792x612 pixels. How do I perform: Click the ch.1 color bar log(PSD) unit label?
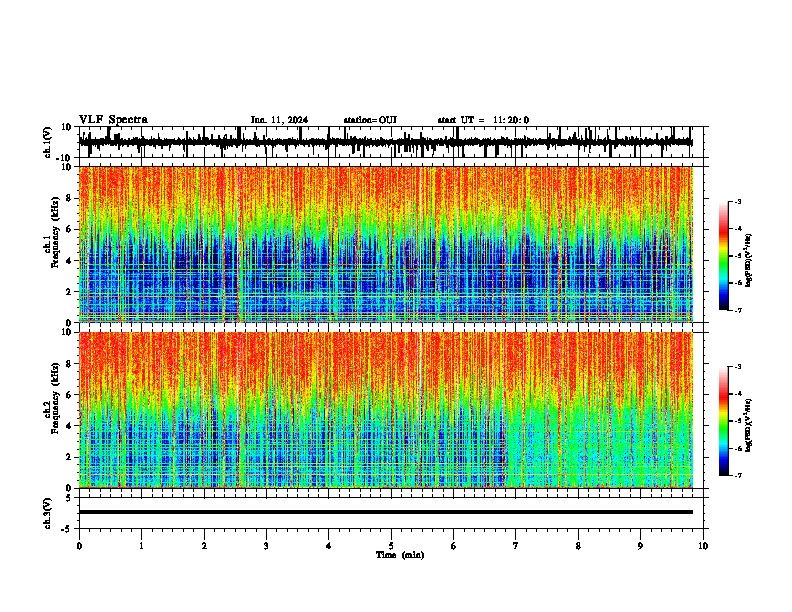[x=748, y=261]
